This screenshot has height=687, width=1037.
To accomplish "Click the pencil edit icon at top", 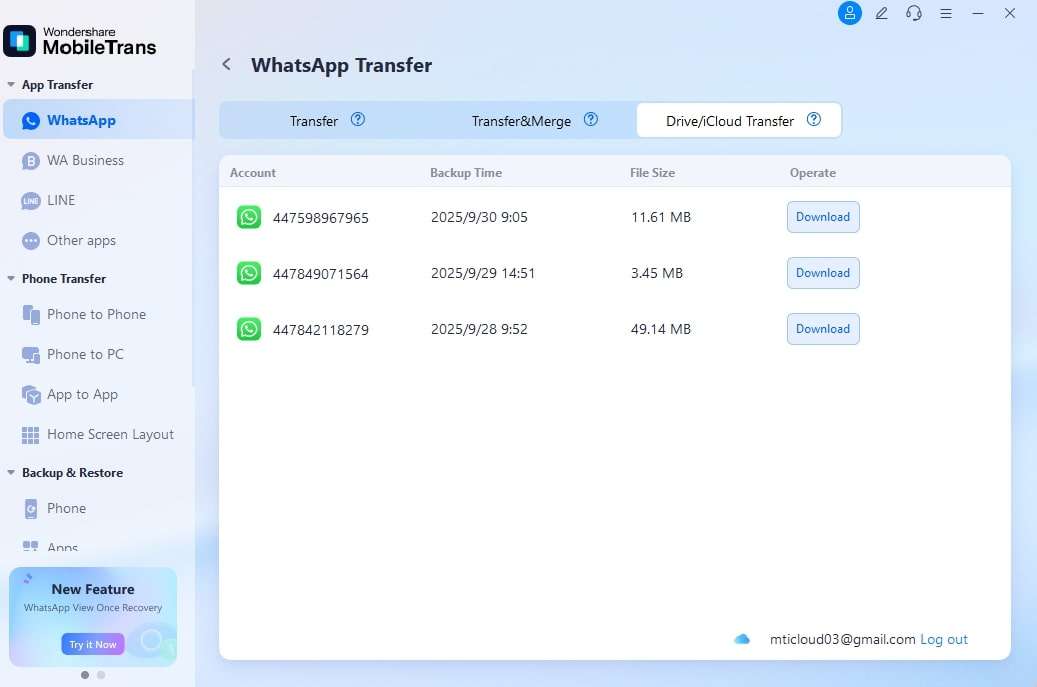I will click(x=881, y=13).
